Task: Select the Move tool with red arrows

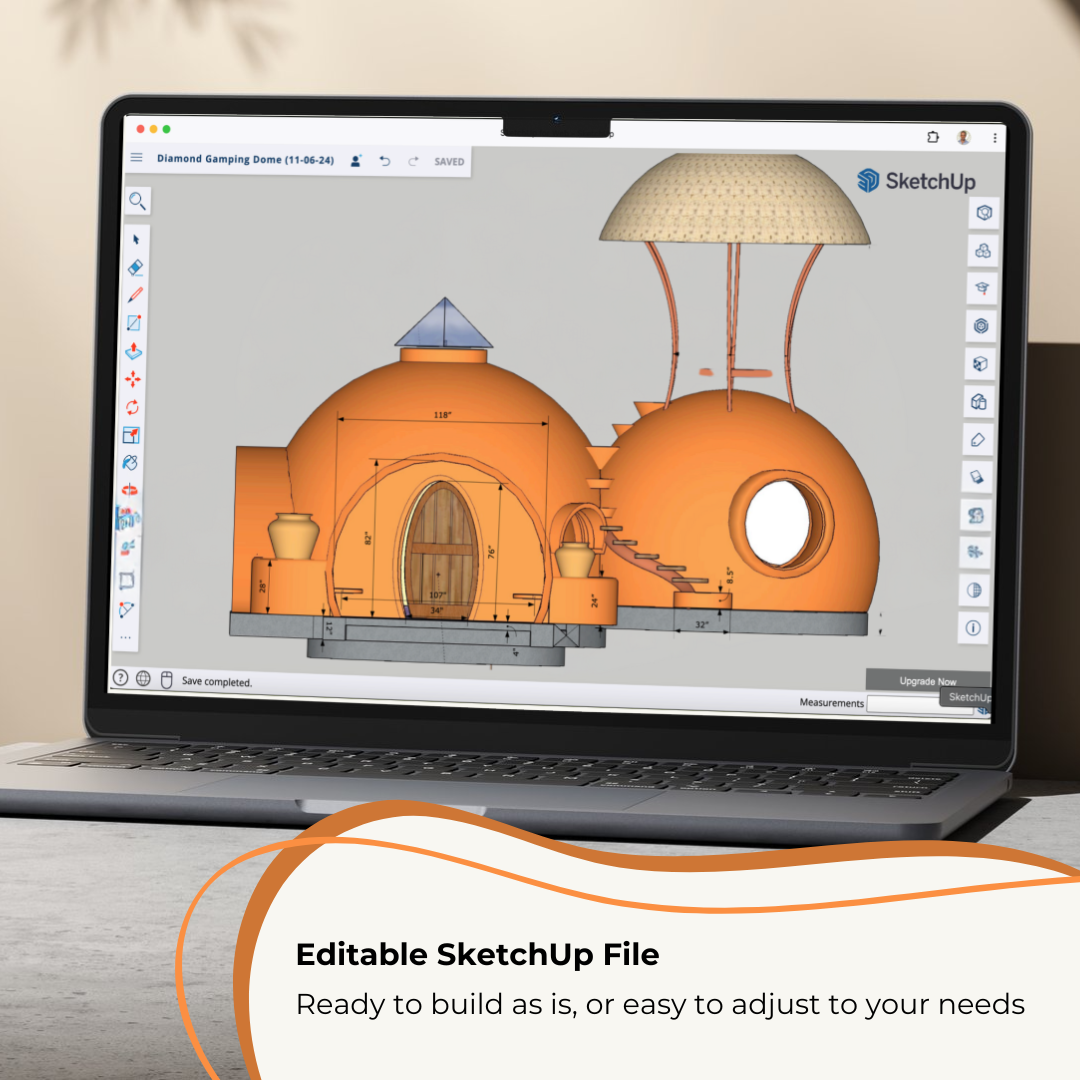Action: point(132,380)
